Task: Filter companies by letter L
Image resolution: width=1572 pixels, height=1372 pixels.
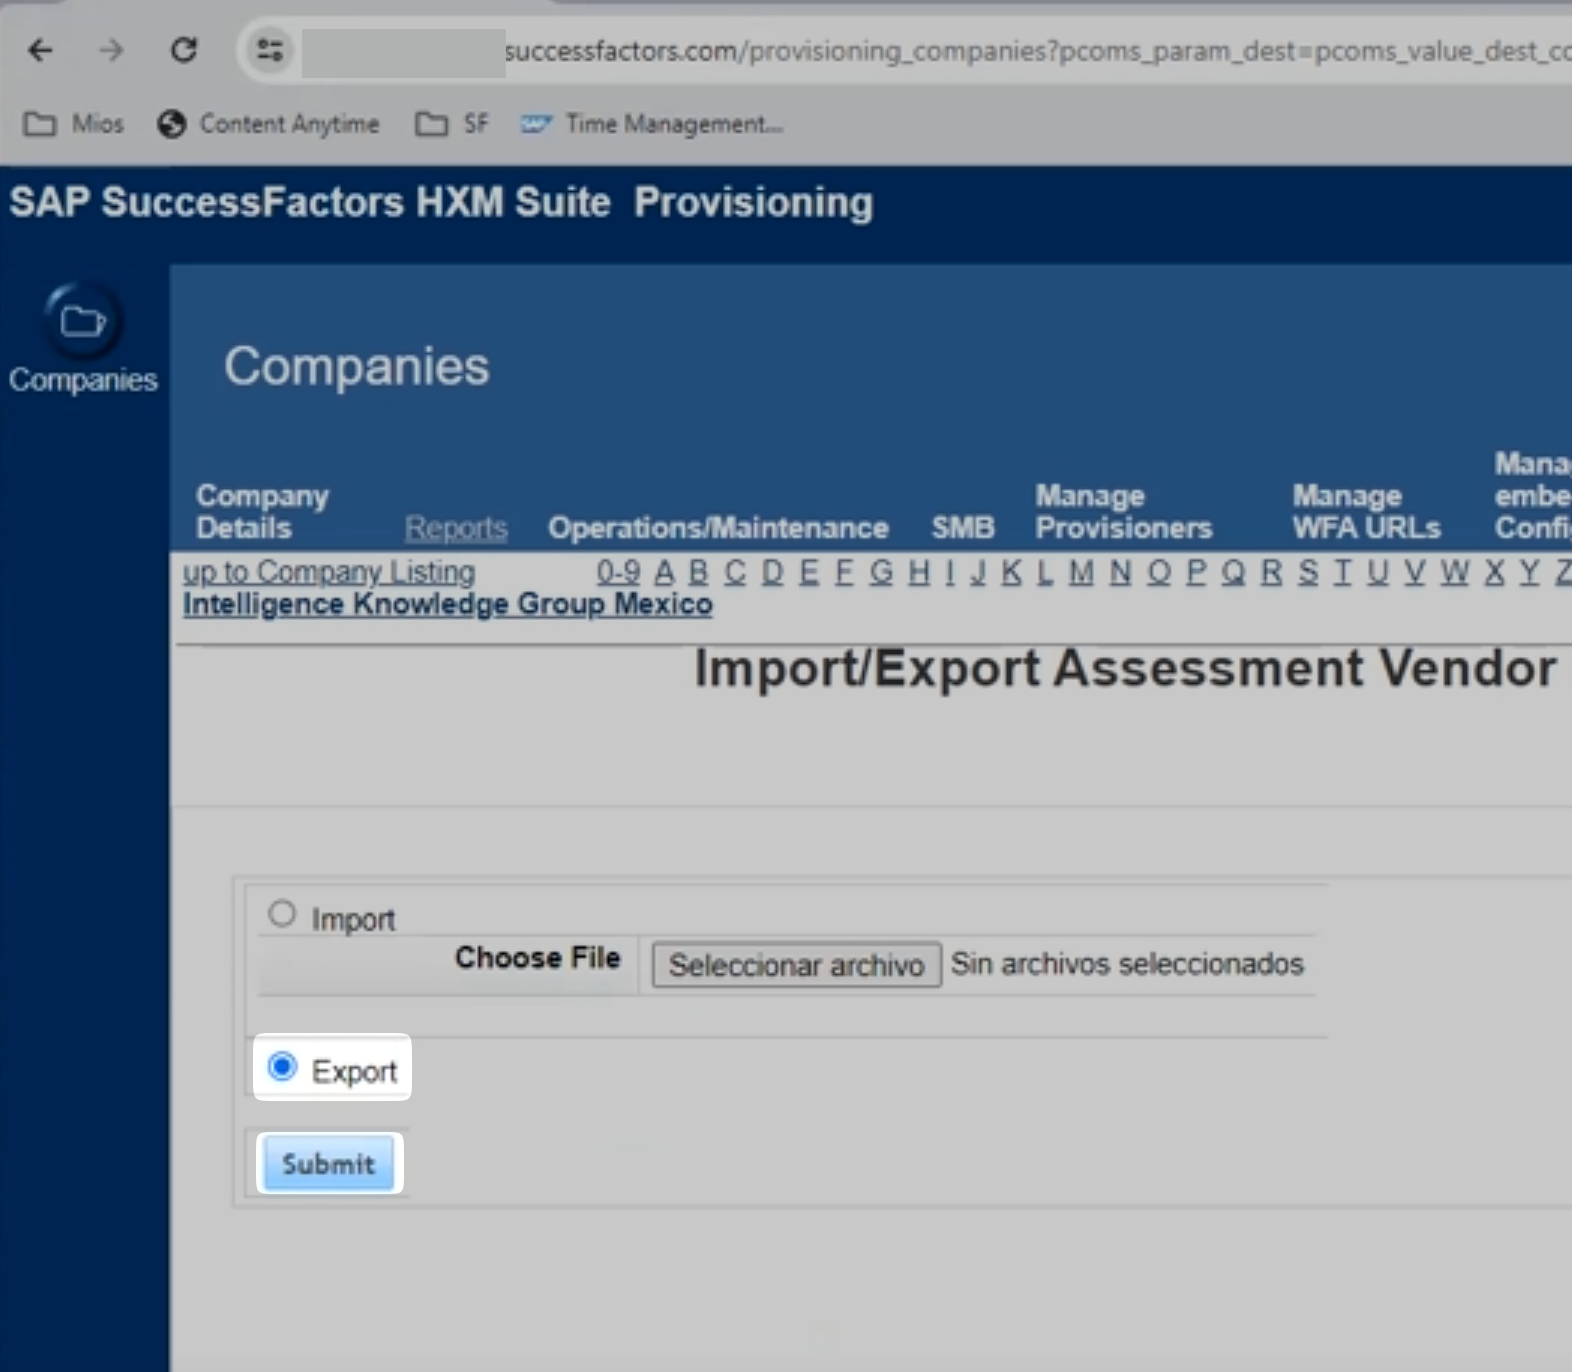Action: point(1045,572)
